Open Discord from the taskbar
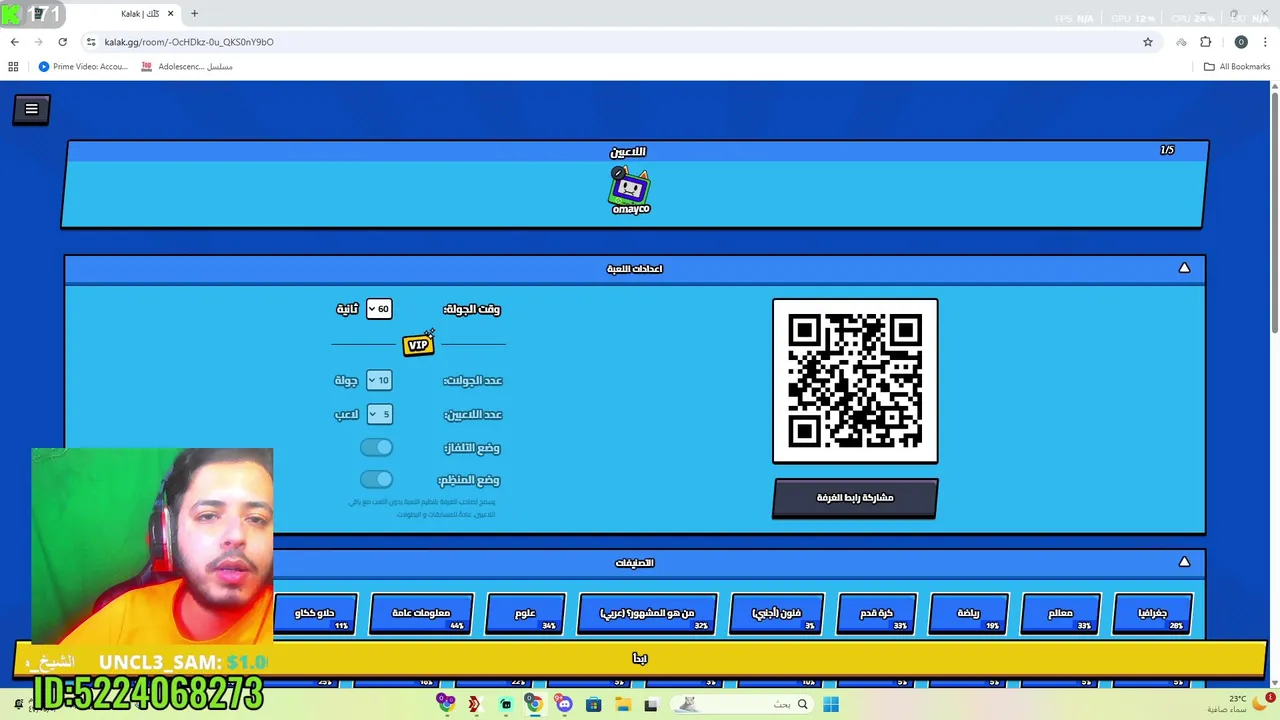1280x720 pixels. [564, 704]
